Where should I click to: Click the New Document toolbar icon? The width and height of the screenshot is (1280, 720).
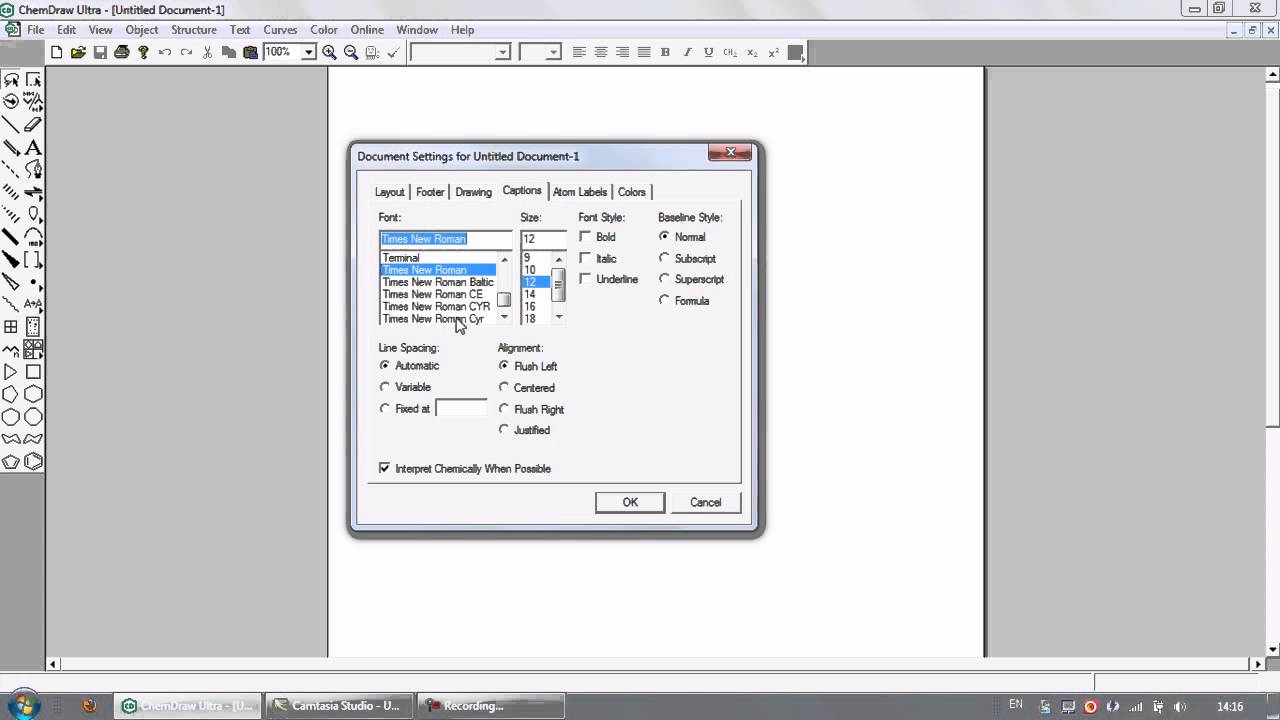pos(56,52)
